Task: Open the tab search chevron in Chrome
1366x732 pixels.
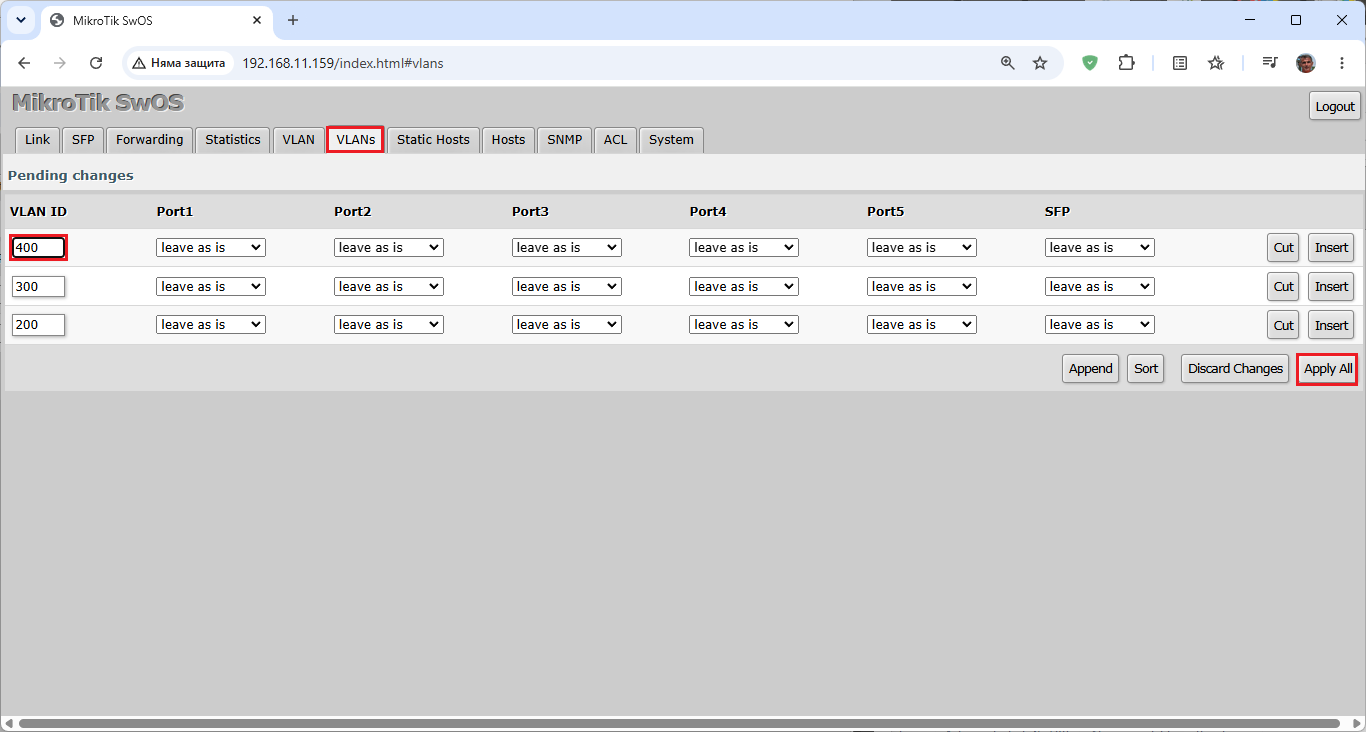Action: pyautogui.click(x=20, y=20)
